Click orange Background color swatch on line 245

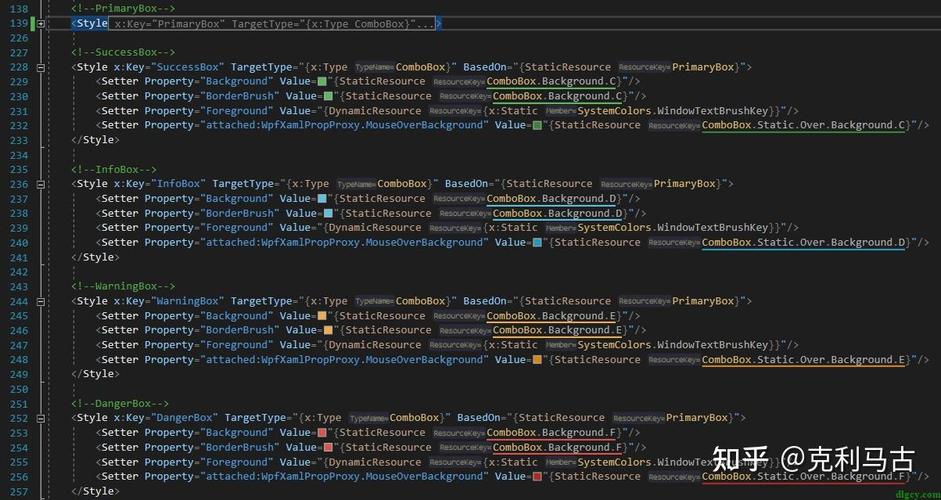tap(322, 316)
